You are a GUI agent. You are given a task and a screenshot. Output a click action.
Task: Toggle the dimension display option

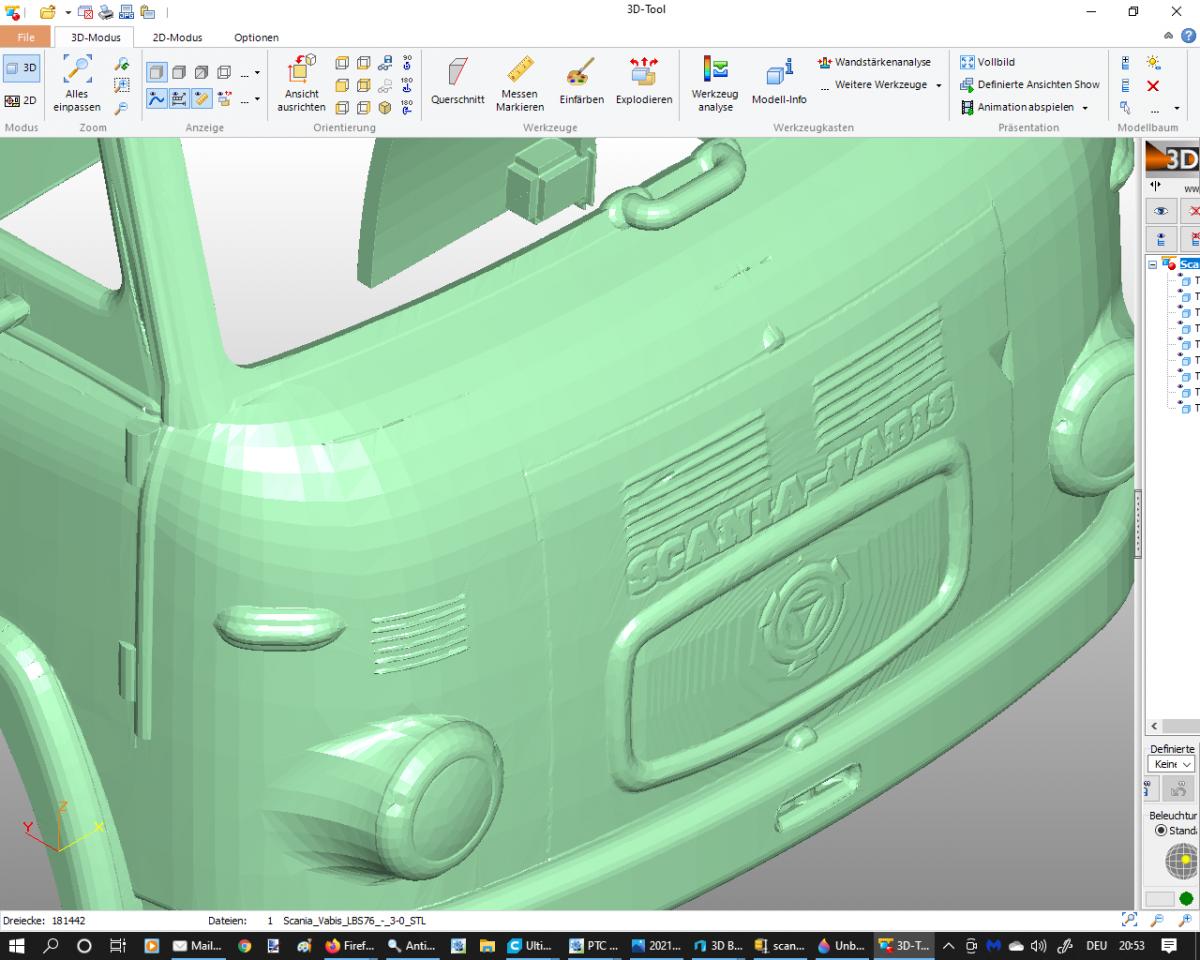[x=179, y=98]
